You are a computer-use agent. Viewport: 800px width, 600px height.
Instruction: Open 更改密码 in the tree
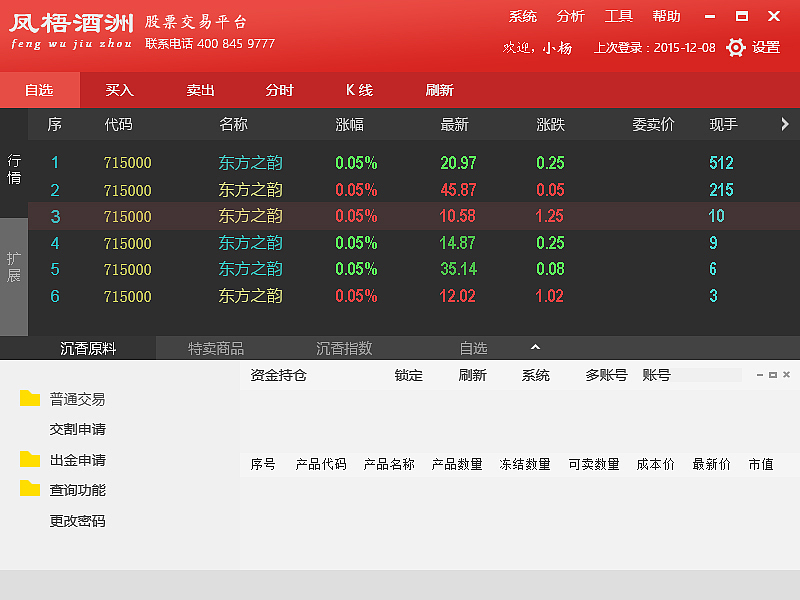tap(78, 521)
